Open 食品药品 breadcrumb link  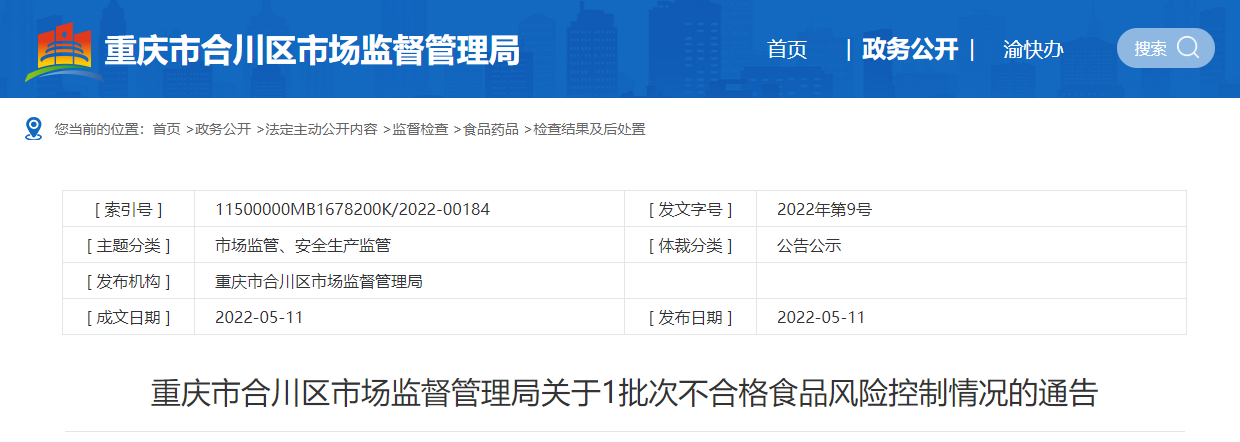pyautogui.click(x=491, y=129)
